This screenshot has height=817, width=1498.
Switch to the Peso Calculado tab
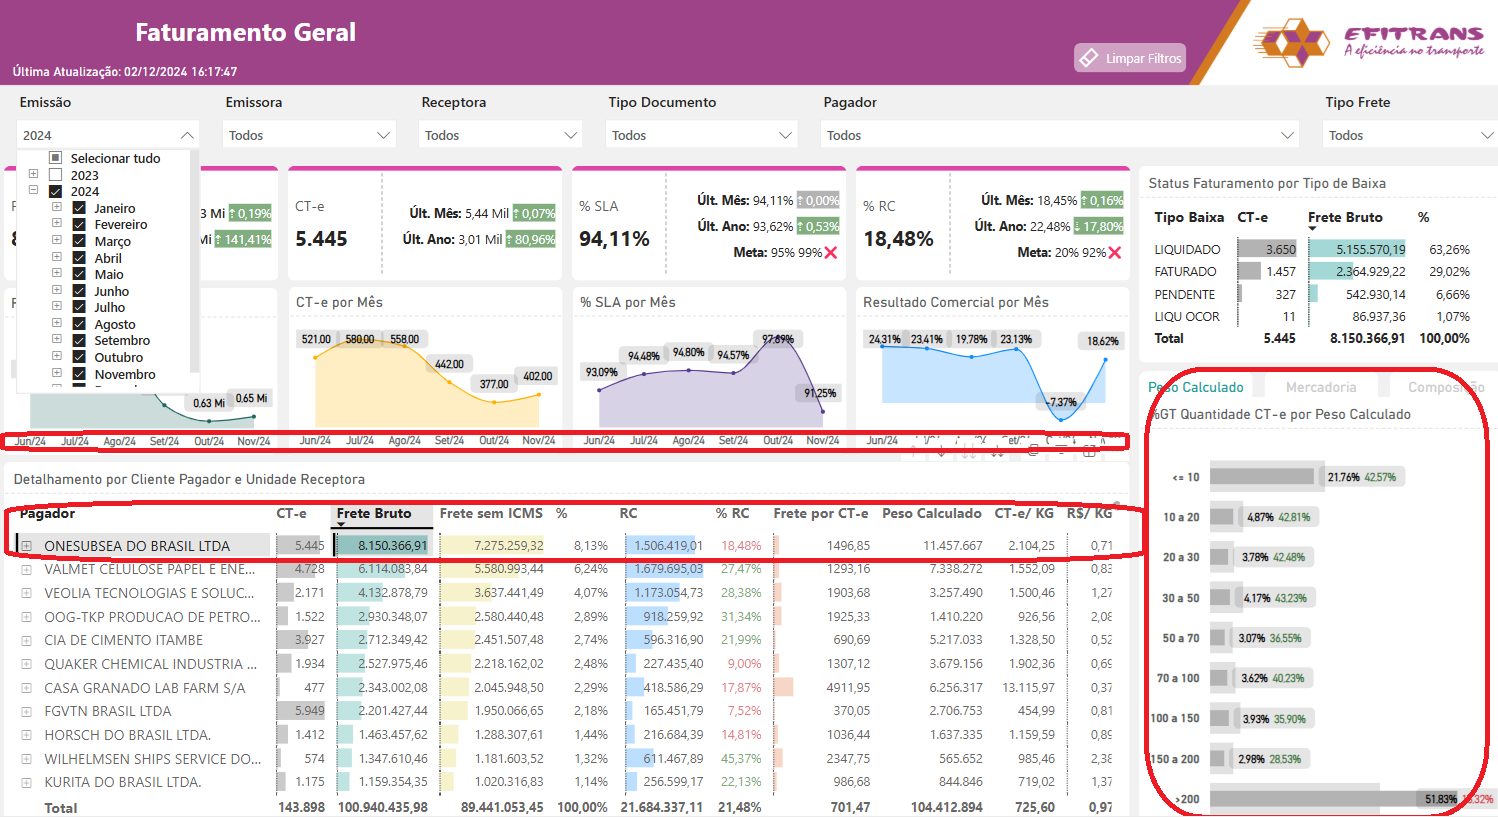[x=1196, y=387]
